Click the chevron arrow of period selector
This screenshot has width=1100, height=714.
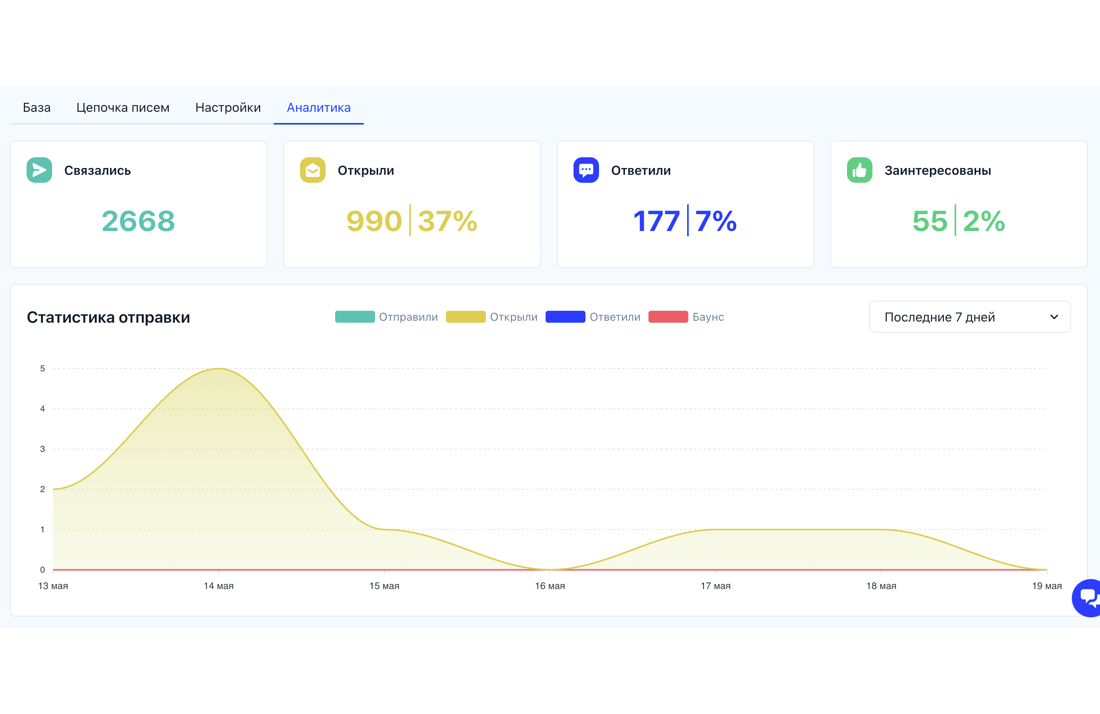(x=1054, y=317)
